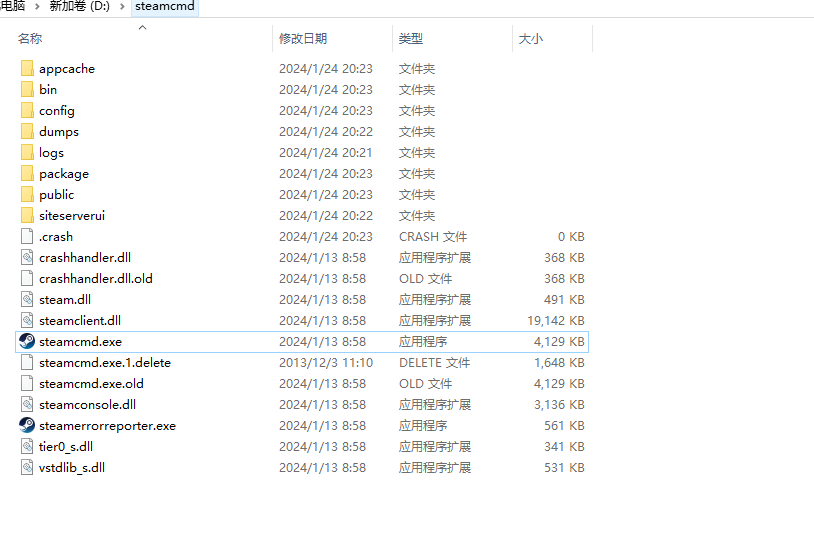Click the dumps folder icon
Viewport: 814px width, 537px height.
(x=27, y=131)
